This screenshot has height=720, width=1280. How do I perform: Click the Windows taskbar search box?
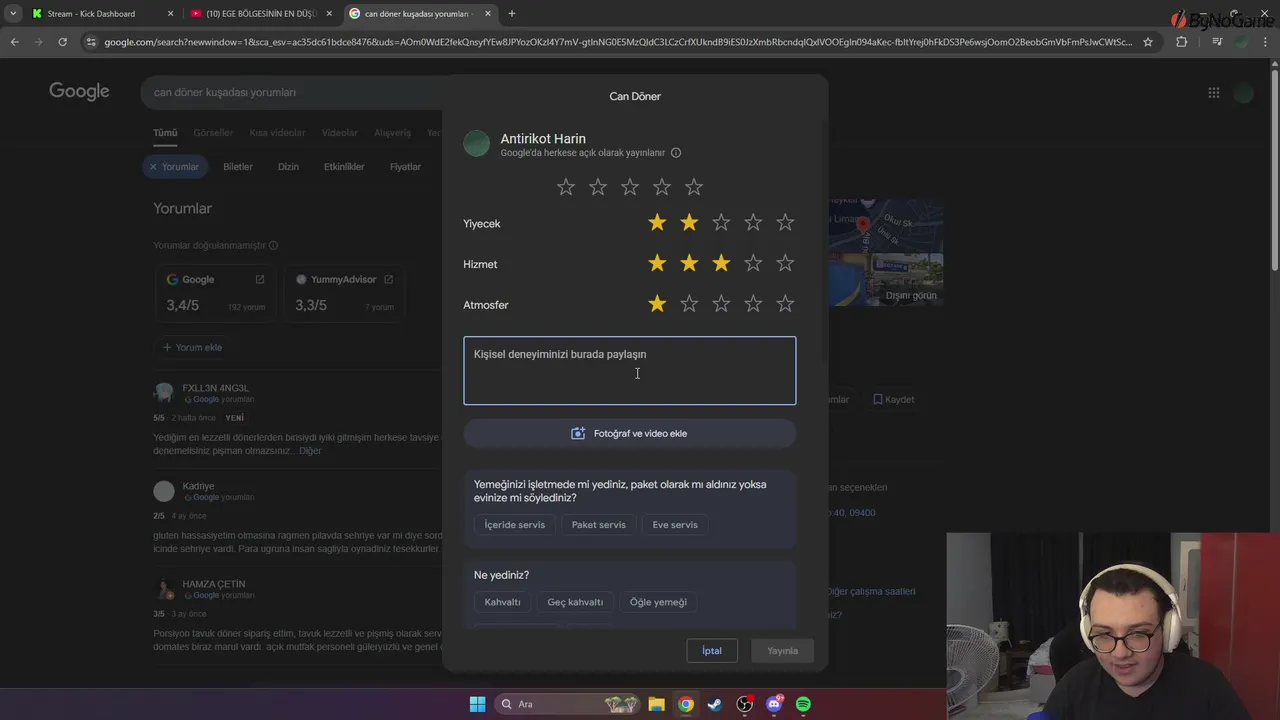click(567, 704)
